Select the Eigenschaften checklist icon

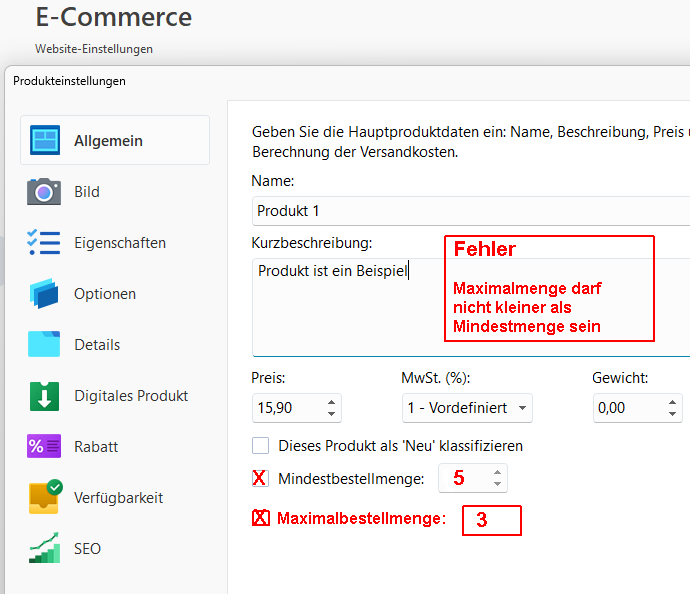coord(45,242)
